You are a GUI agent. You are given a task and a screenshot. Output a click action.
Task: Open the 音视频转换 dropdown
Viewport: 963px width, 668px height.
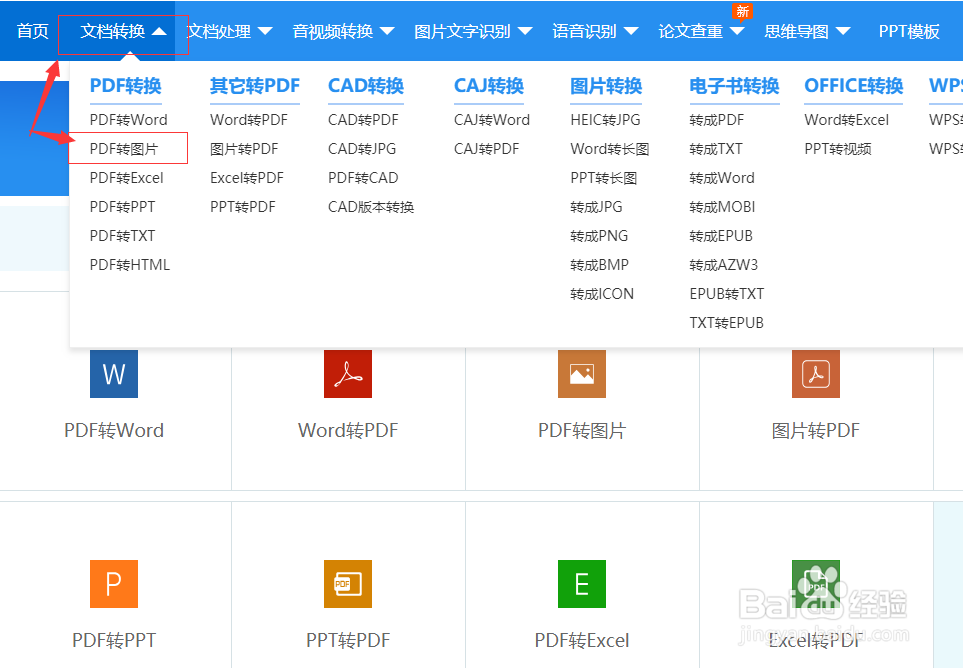[x=335, y=31]
